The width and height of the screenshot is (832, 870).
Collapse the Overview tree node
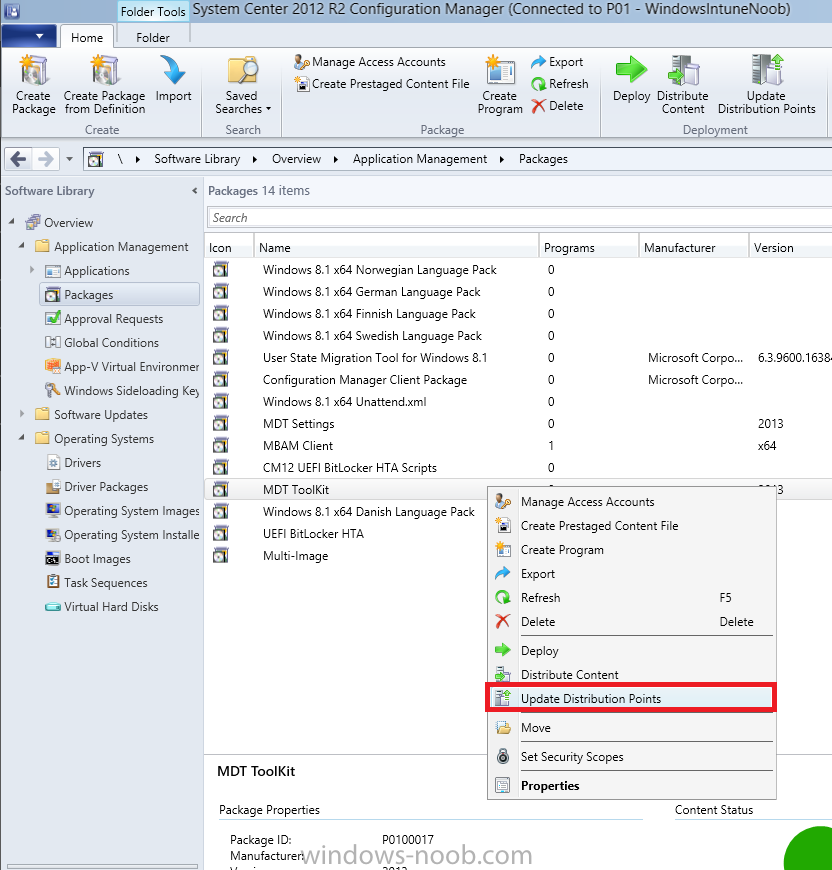point(12,221)
